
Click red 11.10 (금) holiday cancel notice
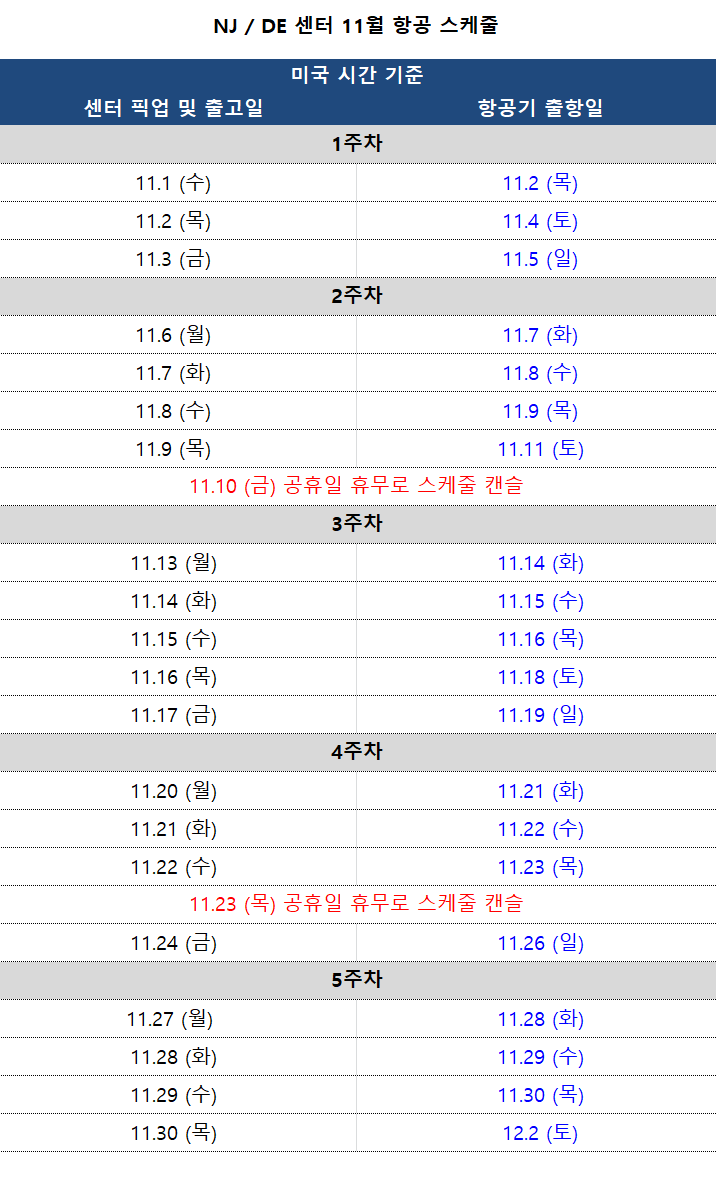[356, 486]
